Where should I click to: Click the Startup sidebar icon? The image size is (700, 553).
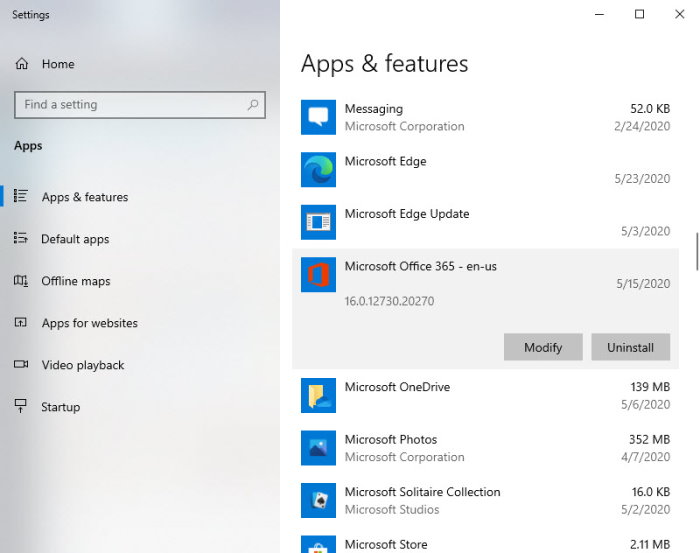pyautogui.click(x=21, y=406)
